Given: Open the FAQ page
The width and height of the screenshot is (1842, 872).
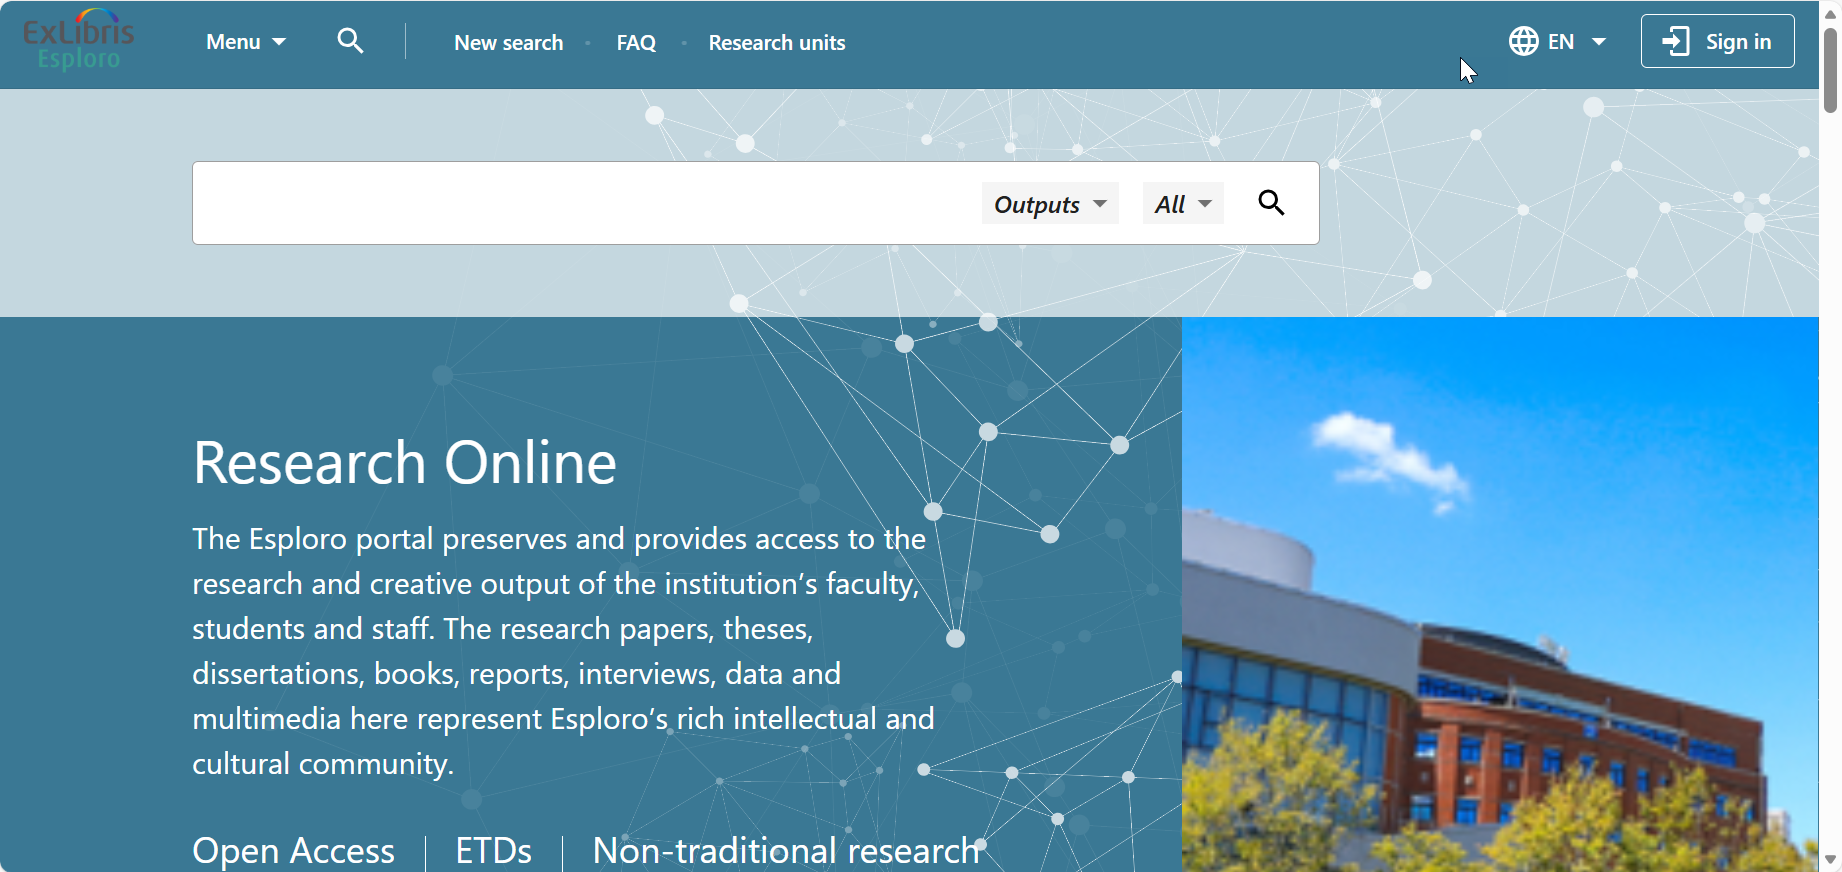Looking at the screenshot, I should click(x=636, y=43).
